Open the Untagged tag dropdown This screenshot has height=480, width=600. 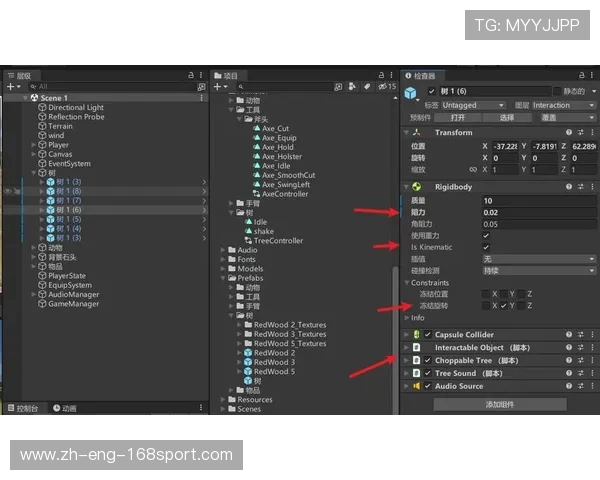(x=473, y=105)
